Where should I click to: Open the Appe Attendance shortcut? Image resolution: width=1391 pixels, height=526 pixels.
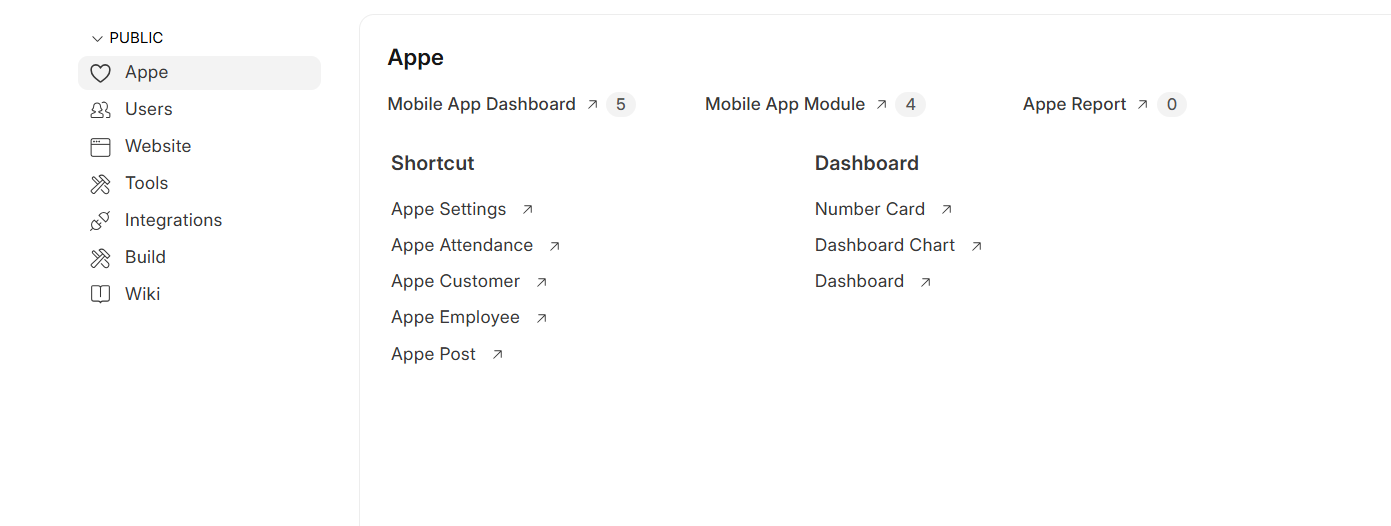pos(462,245)
